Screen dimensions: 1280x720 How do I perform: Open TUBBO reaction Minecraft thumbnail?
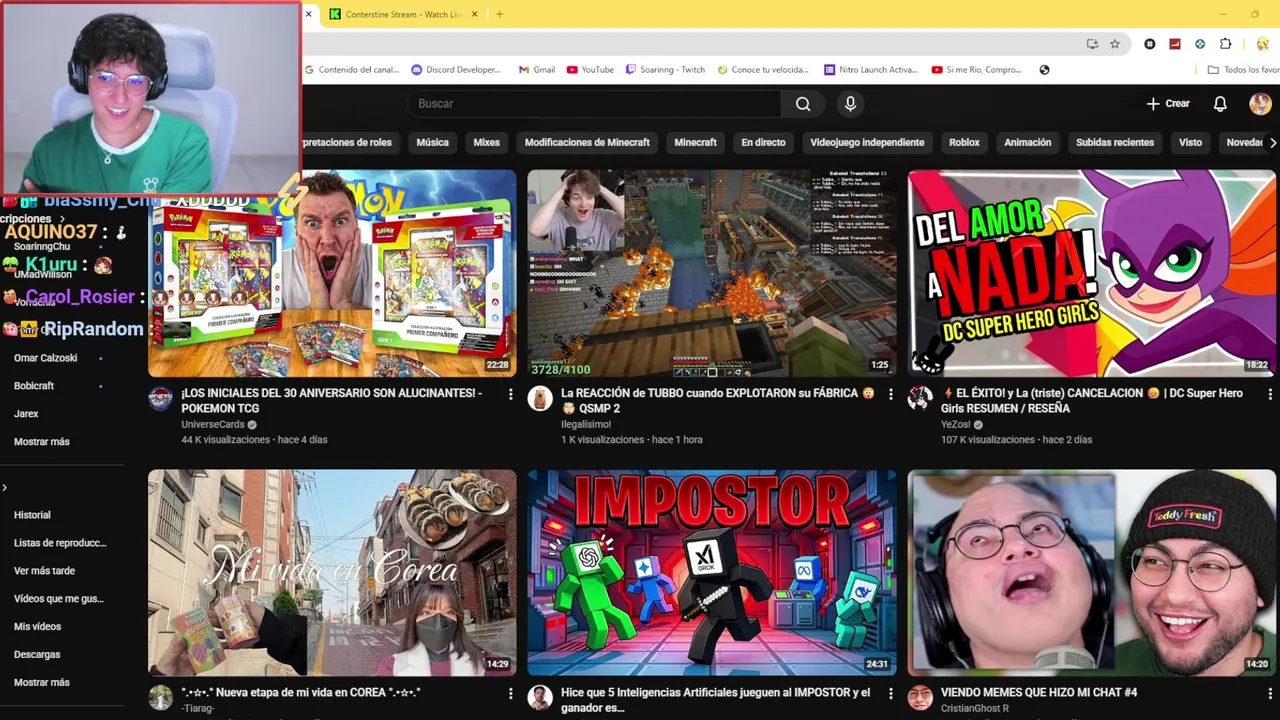click(712, 273)
